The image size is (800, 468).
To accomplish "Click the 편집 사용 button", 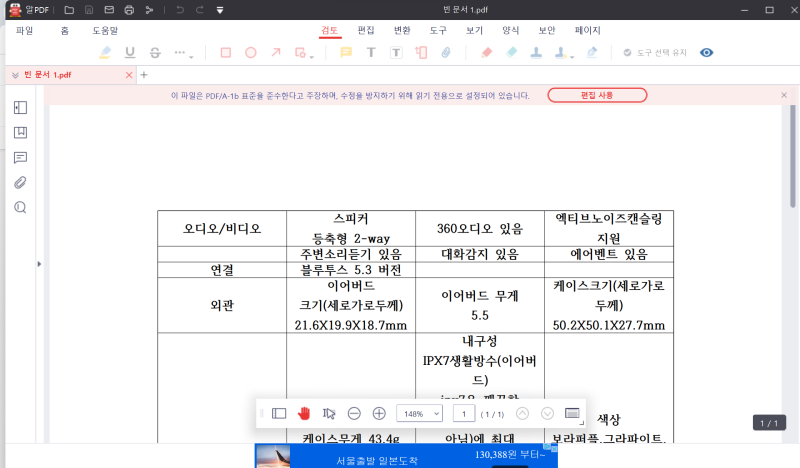I will click(x=597, y=95).
